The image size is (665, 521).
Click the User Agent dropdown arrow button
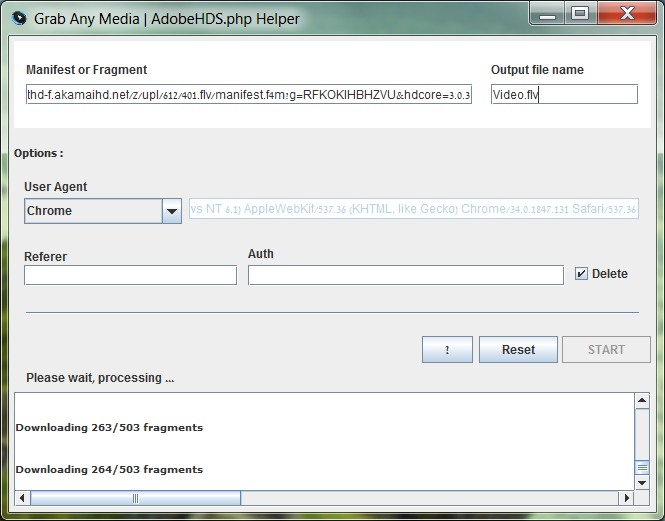point(172,211)
